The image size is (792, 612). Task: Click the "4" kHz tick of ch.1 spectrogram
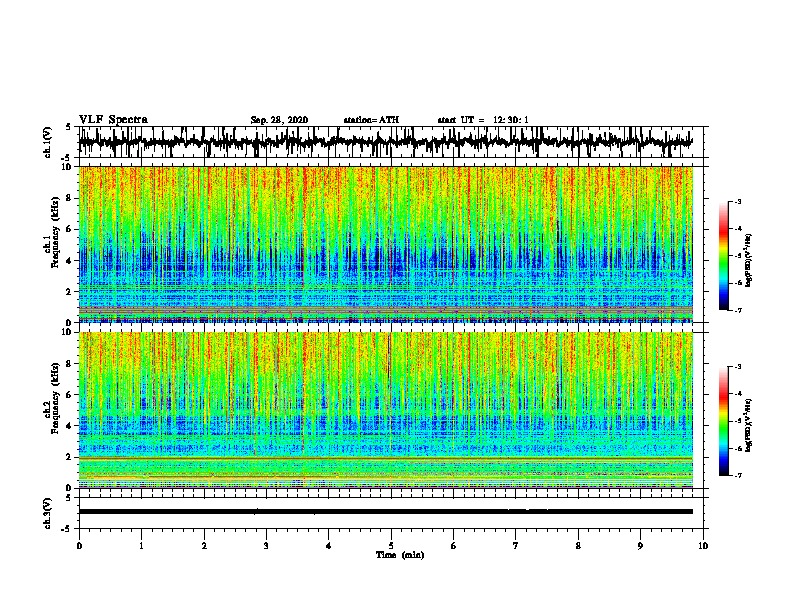[x=70, y=261]
